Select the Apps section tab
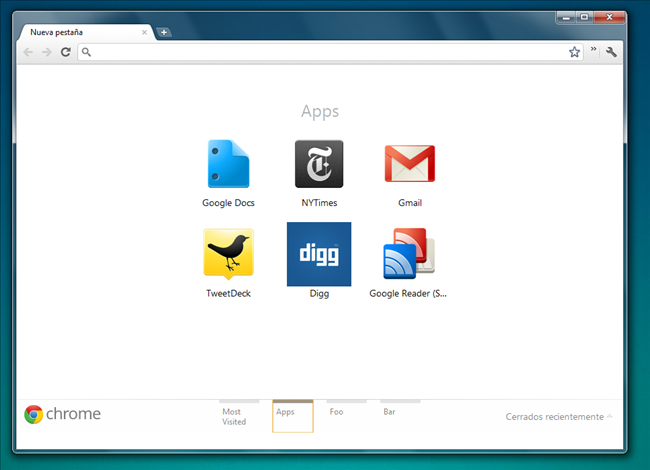The height and width of the screenshot is (470, 650). click(292, 416)
